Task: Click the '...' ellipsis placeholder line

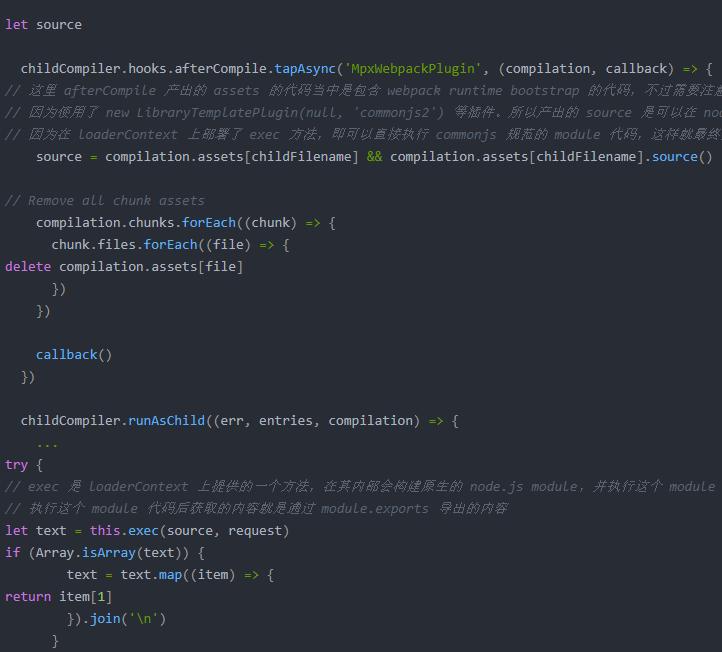Action: (47, 445)
